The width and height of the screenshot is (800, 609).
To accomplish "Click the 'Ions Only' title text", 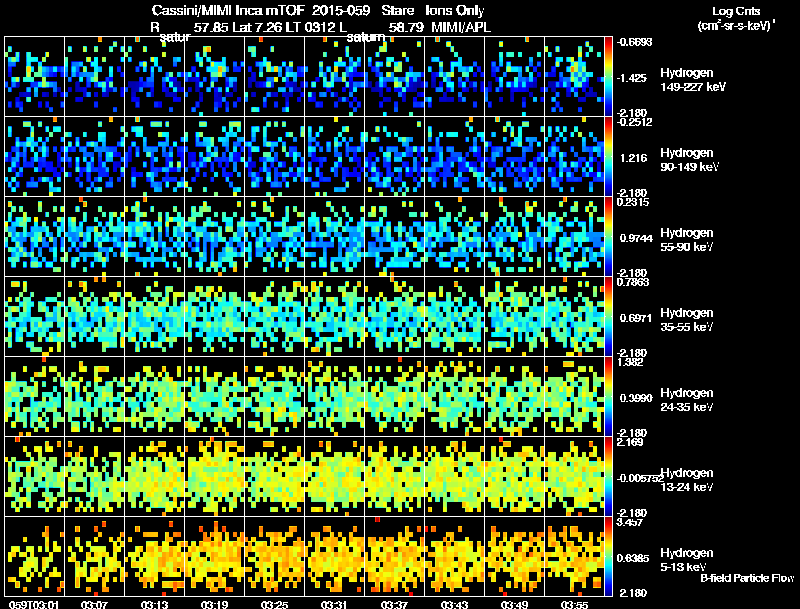I will pyautogui.click(x=455, y=10).
